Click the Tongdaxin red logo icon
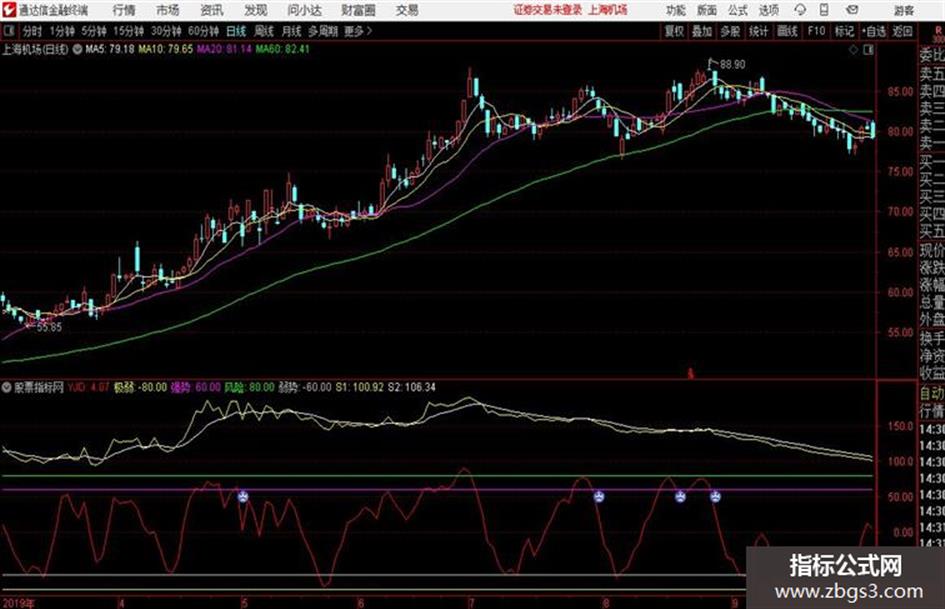945x609 pixels. tap(10, 10)
